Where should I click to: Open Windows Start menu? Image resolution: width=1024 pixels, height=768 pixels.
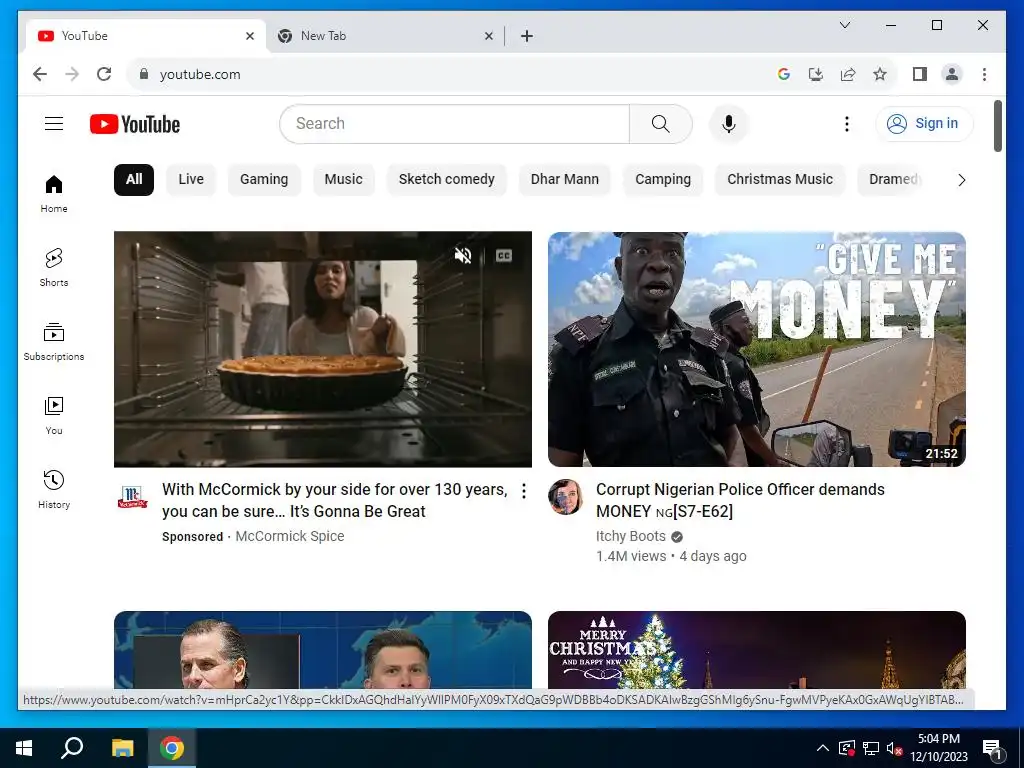tap(24, 748)
